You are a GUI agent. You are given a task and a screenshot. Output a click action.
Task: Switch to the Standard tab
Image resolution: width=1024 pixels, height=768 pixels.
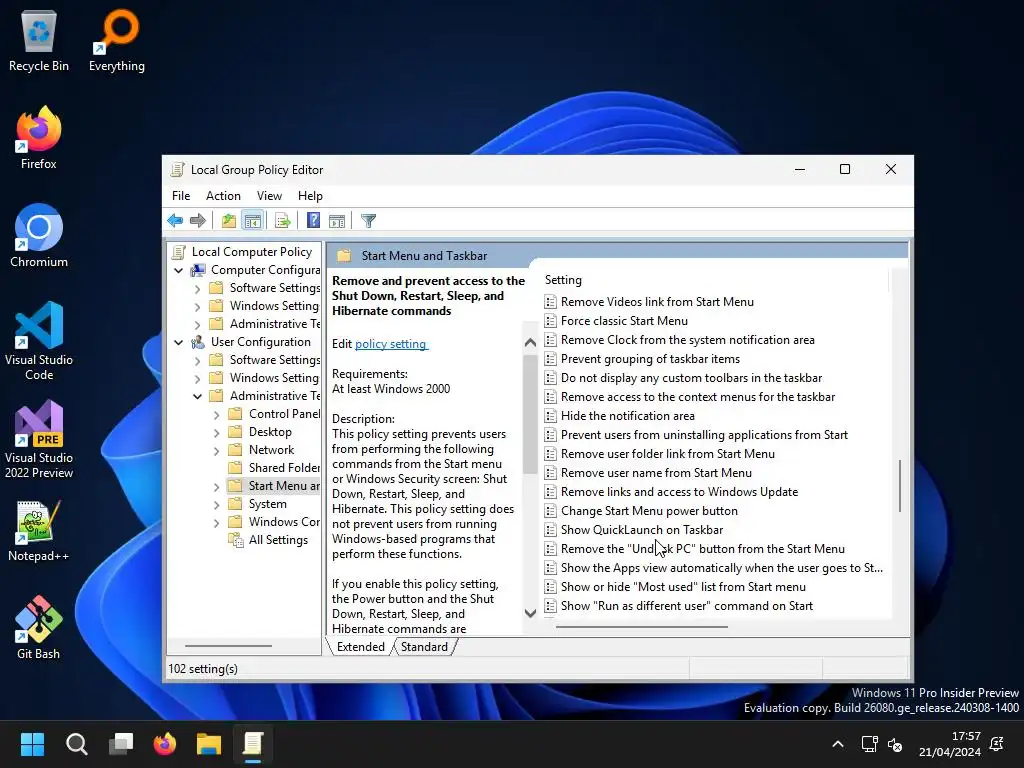coord(424,647)
